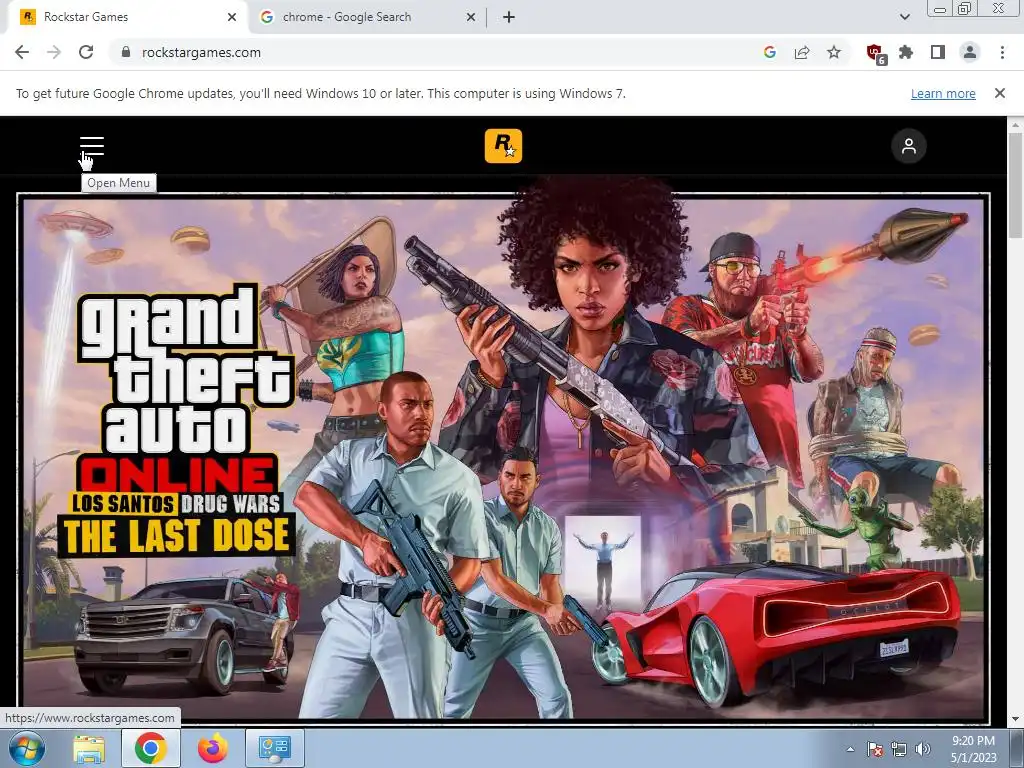Open Chrome extensions puzzle icon
This screenshot has width=1024, height=768.
point(906,52)
